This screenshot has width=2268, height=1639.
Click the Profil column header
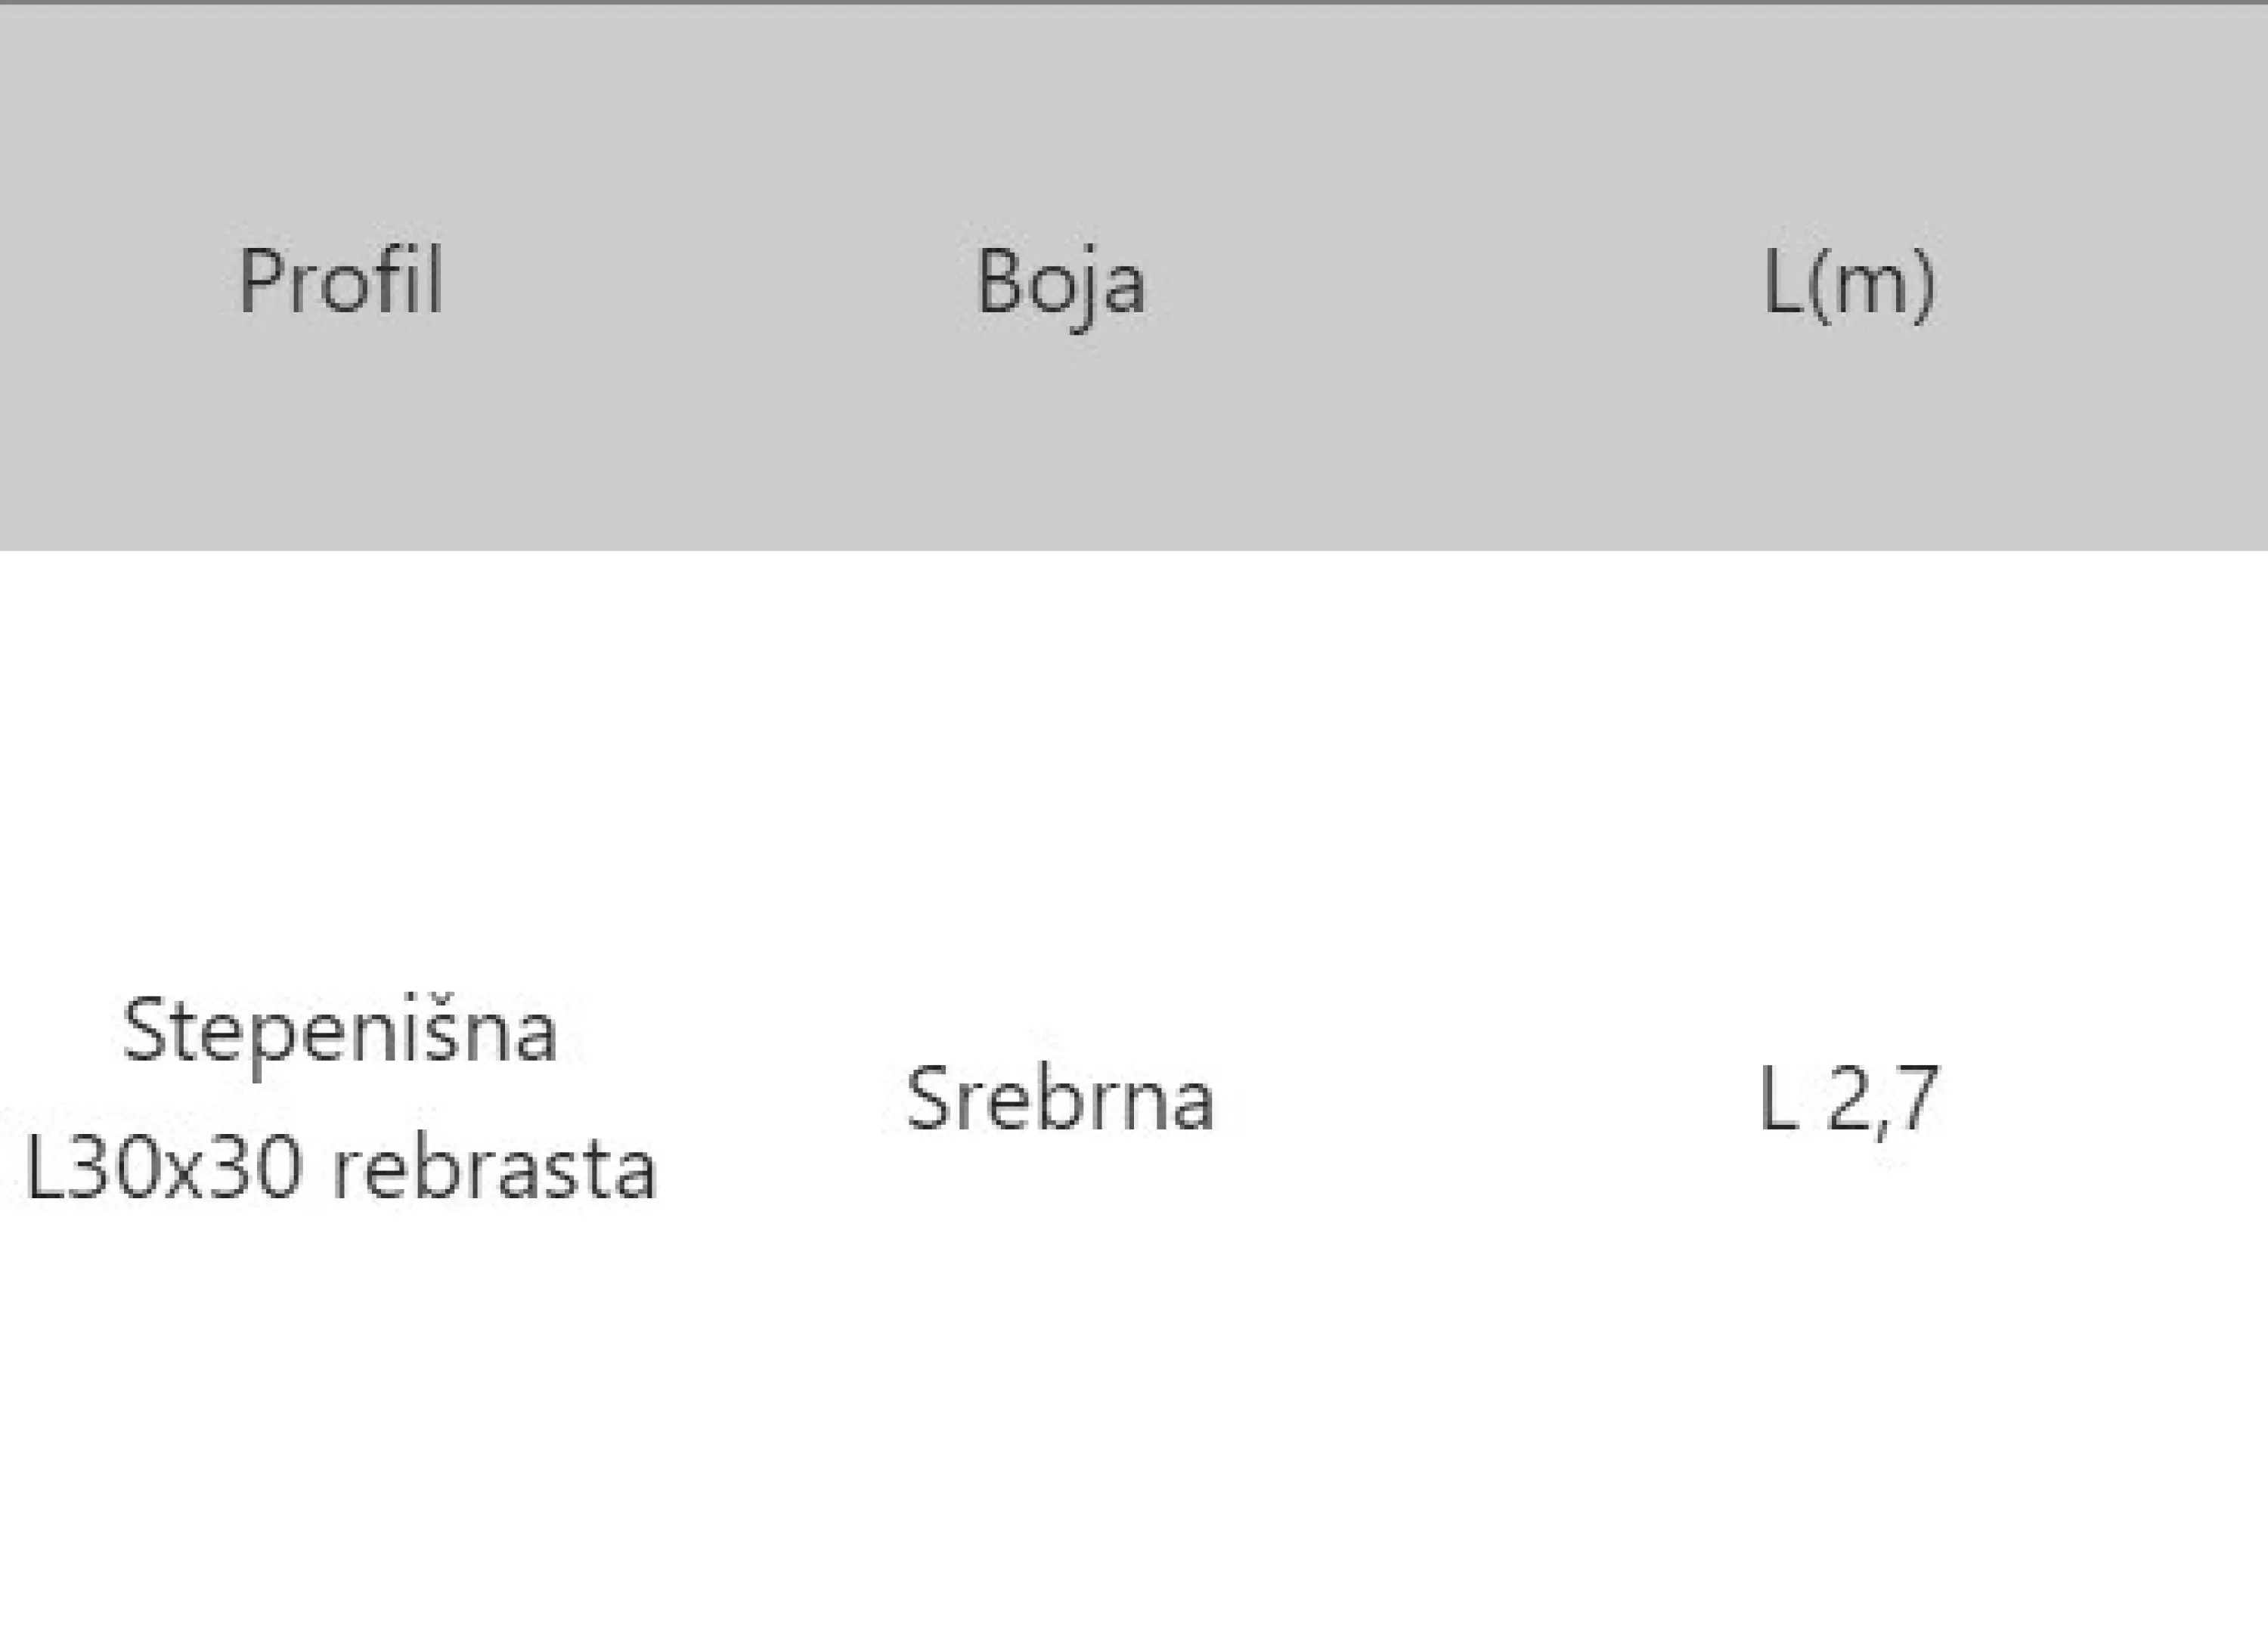[340, 282]
